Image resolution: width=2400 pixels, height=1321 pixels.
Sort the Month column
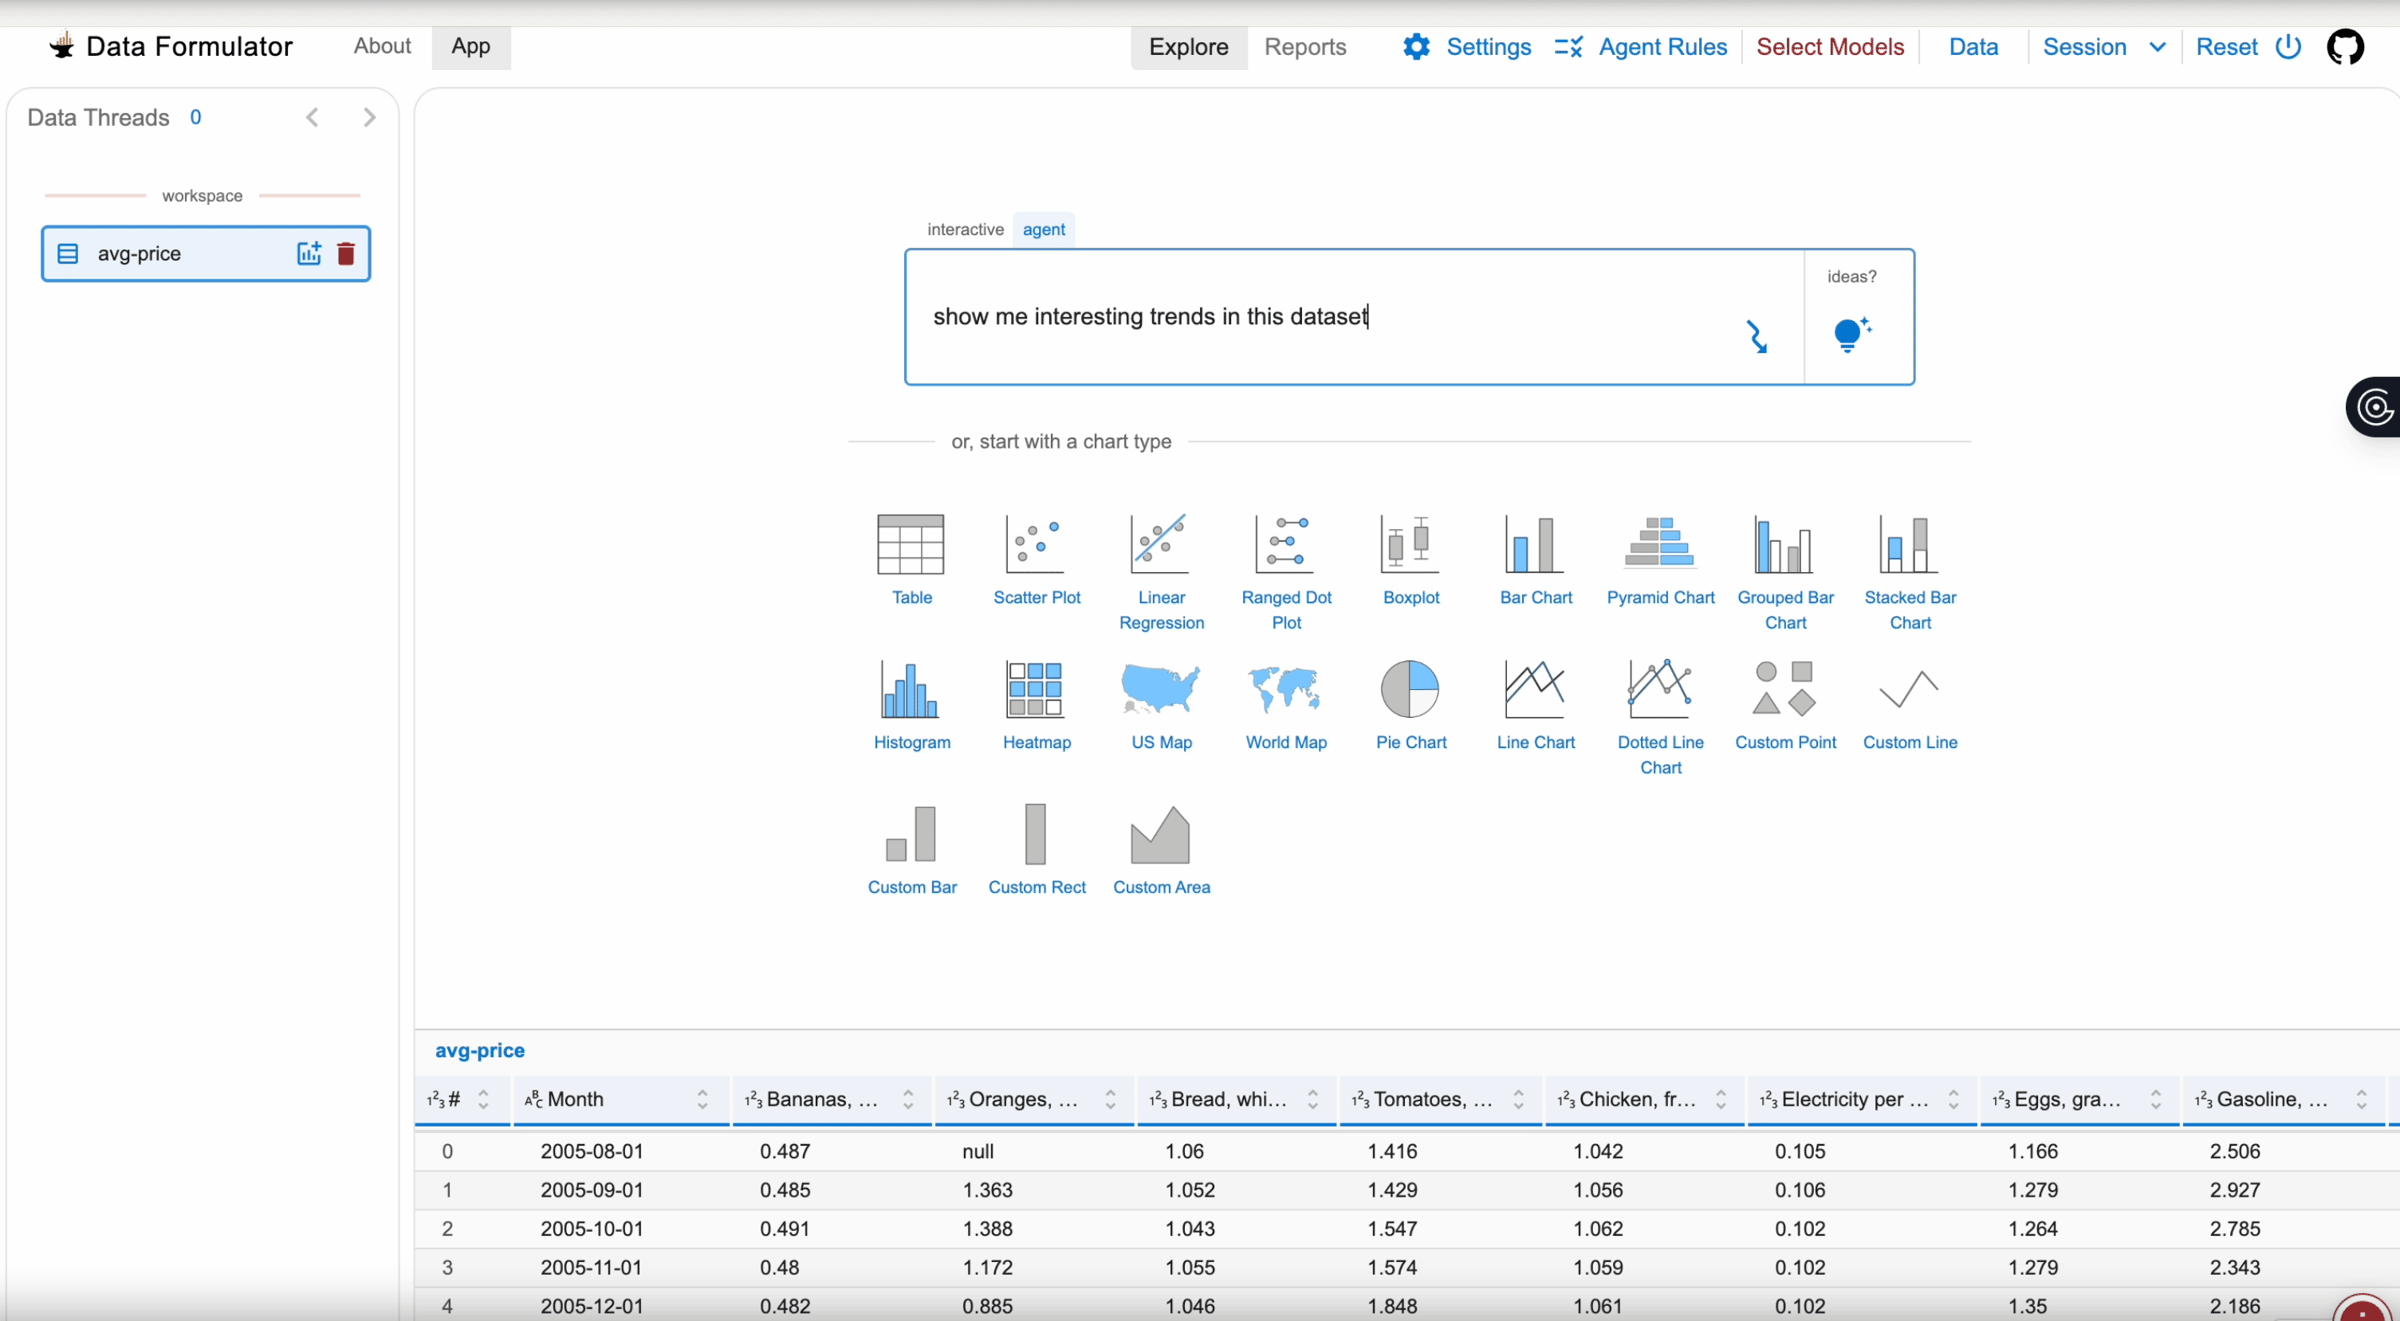[x=702, y=1100]
